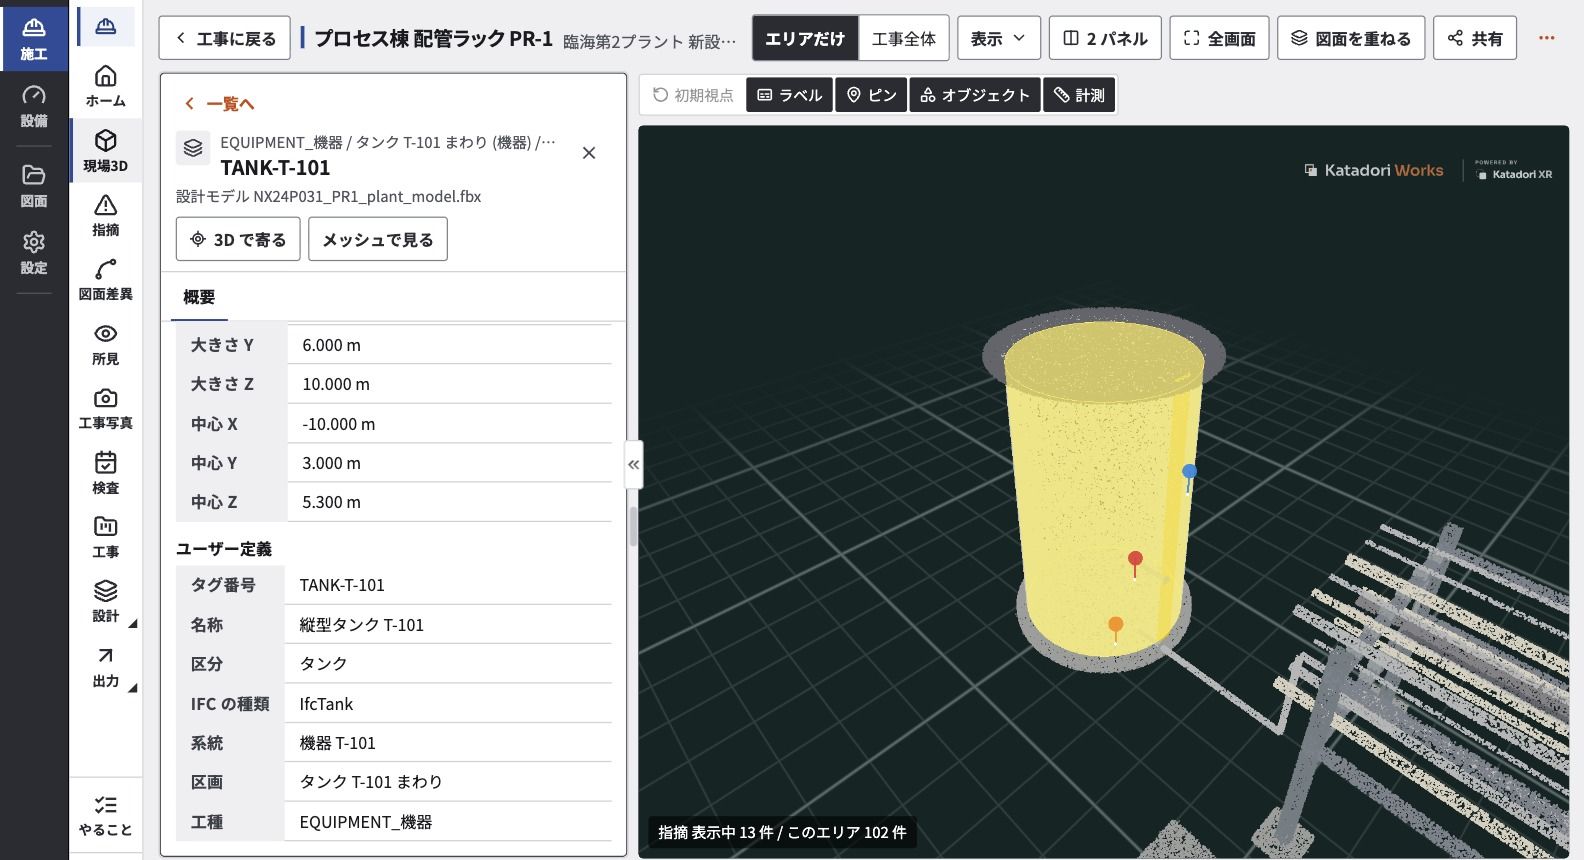Click the properties panel scrollbar
Screen dimensions: 1584x860
click(x=633, y=526)
